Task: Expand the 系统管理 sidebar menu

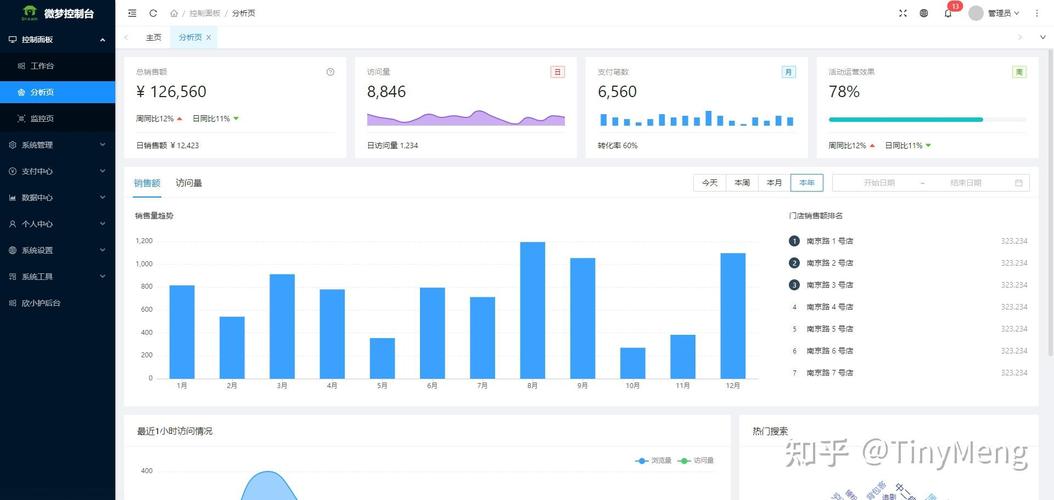Action: coord(57,145)
